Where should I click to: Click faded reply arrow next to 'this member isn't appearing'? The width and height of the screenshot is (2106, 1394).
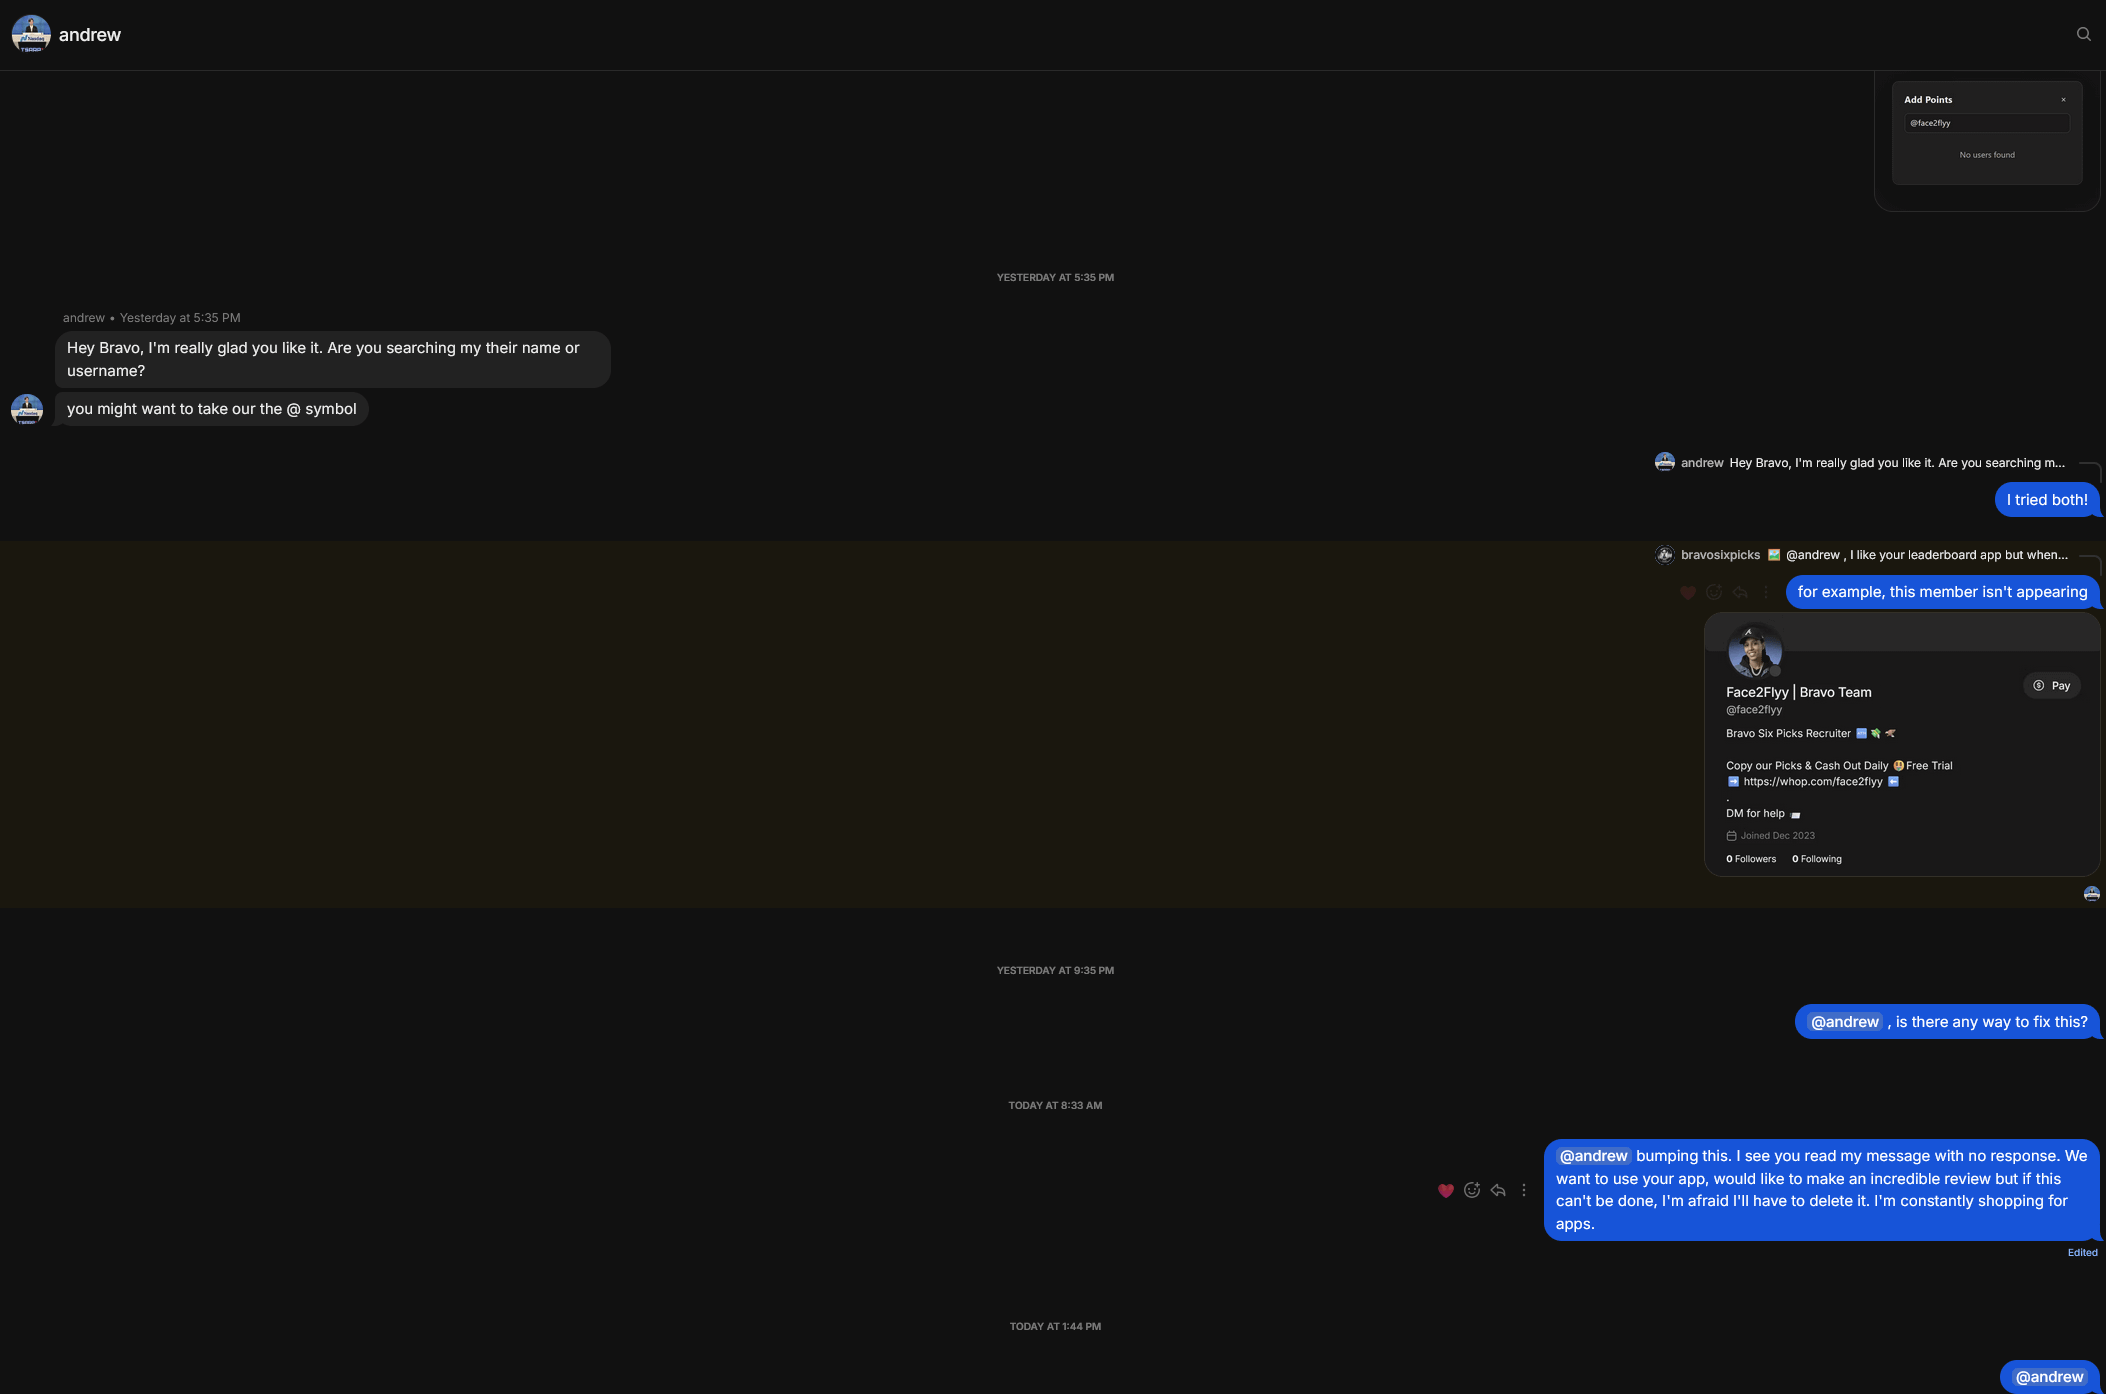[x=1740, y=592]
